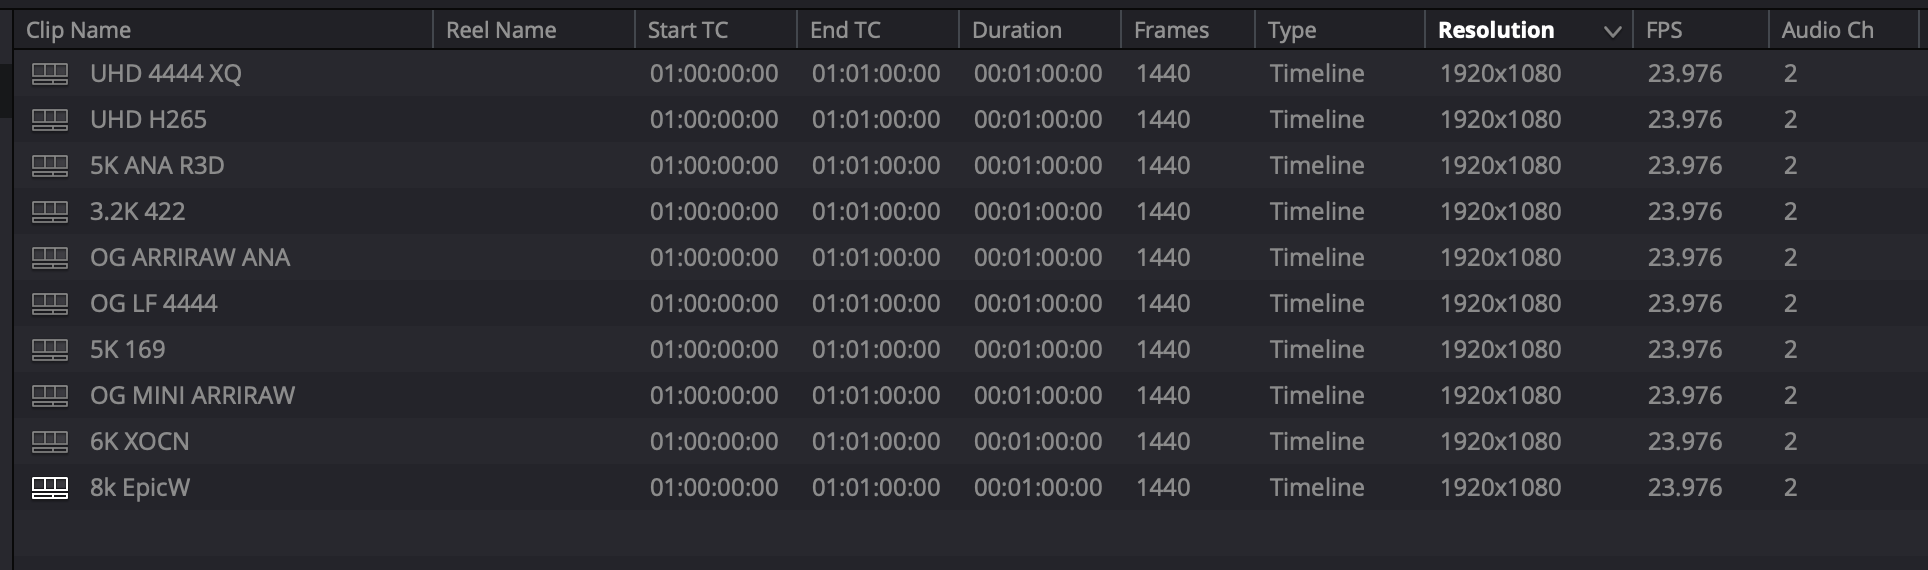This screenshot has width=1928, height=570.
Task: Click the Start TC column header
Action: [x=687, y=30]
